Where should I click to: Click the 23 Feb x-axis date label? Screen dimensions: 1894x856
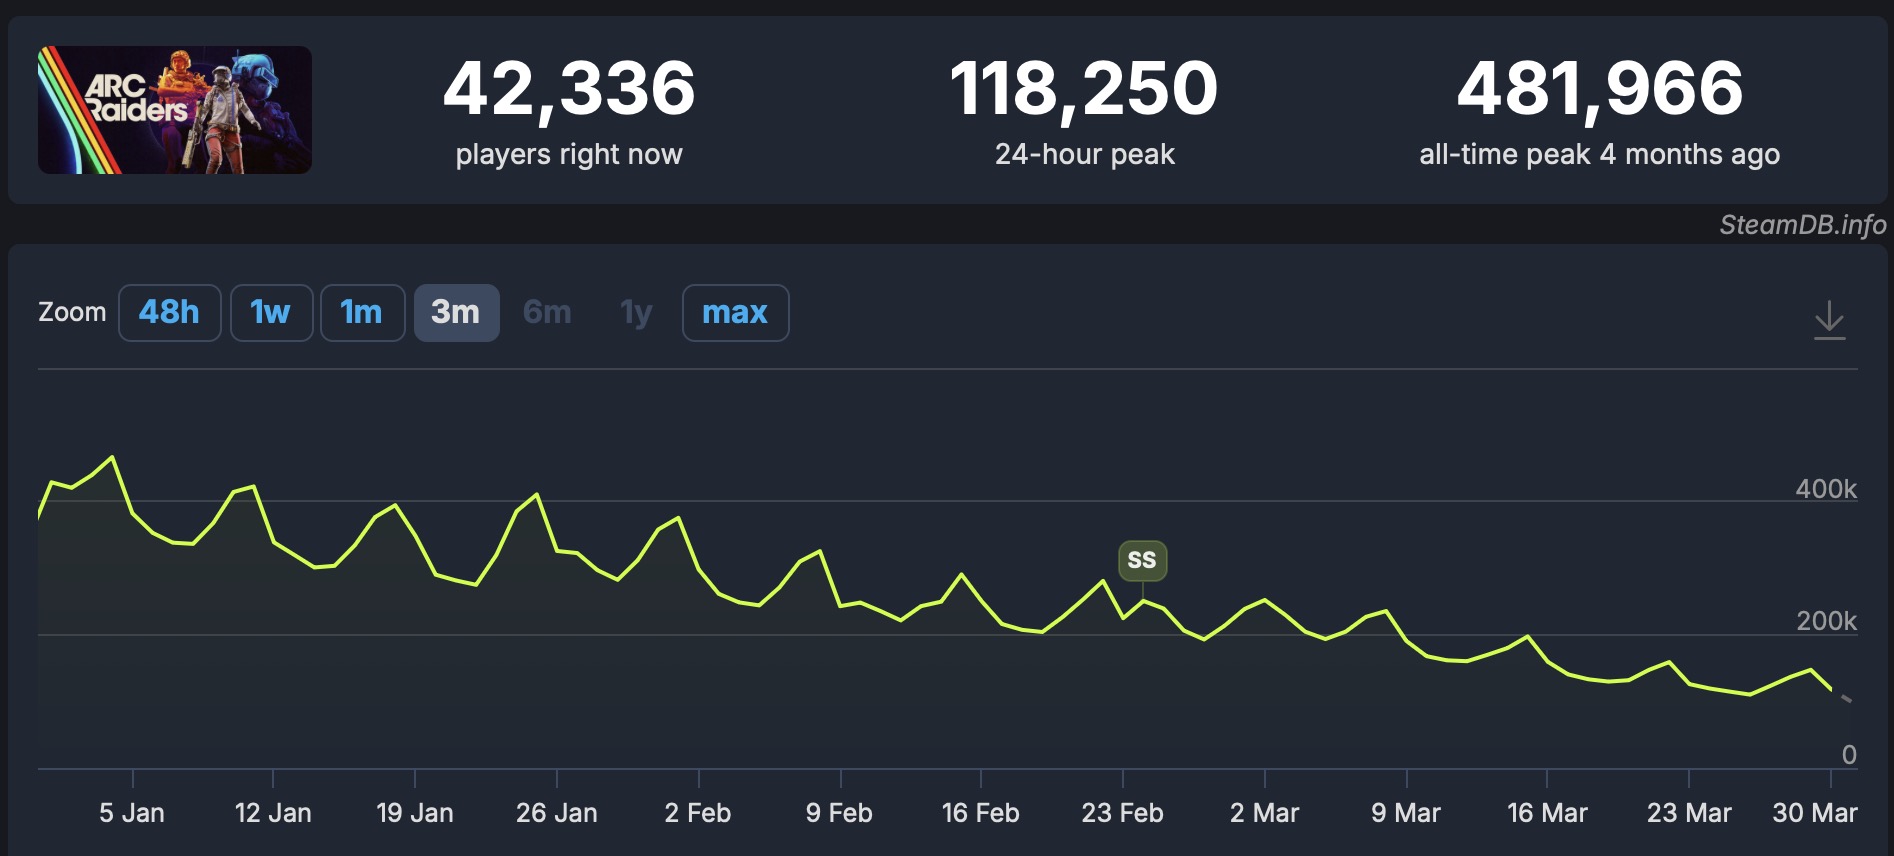tap(1122, 813)
